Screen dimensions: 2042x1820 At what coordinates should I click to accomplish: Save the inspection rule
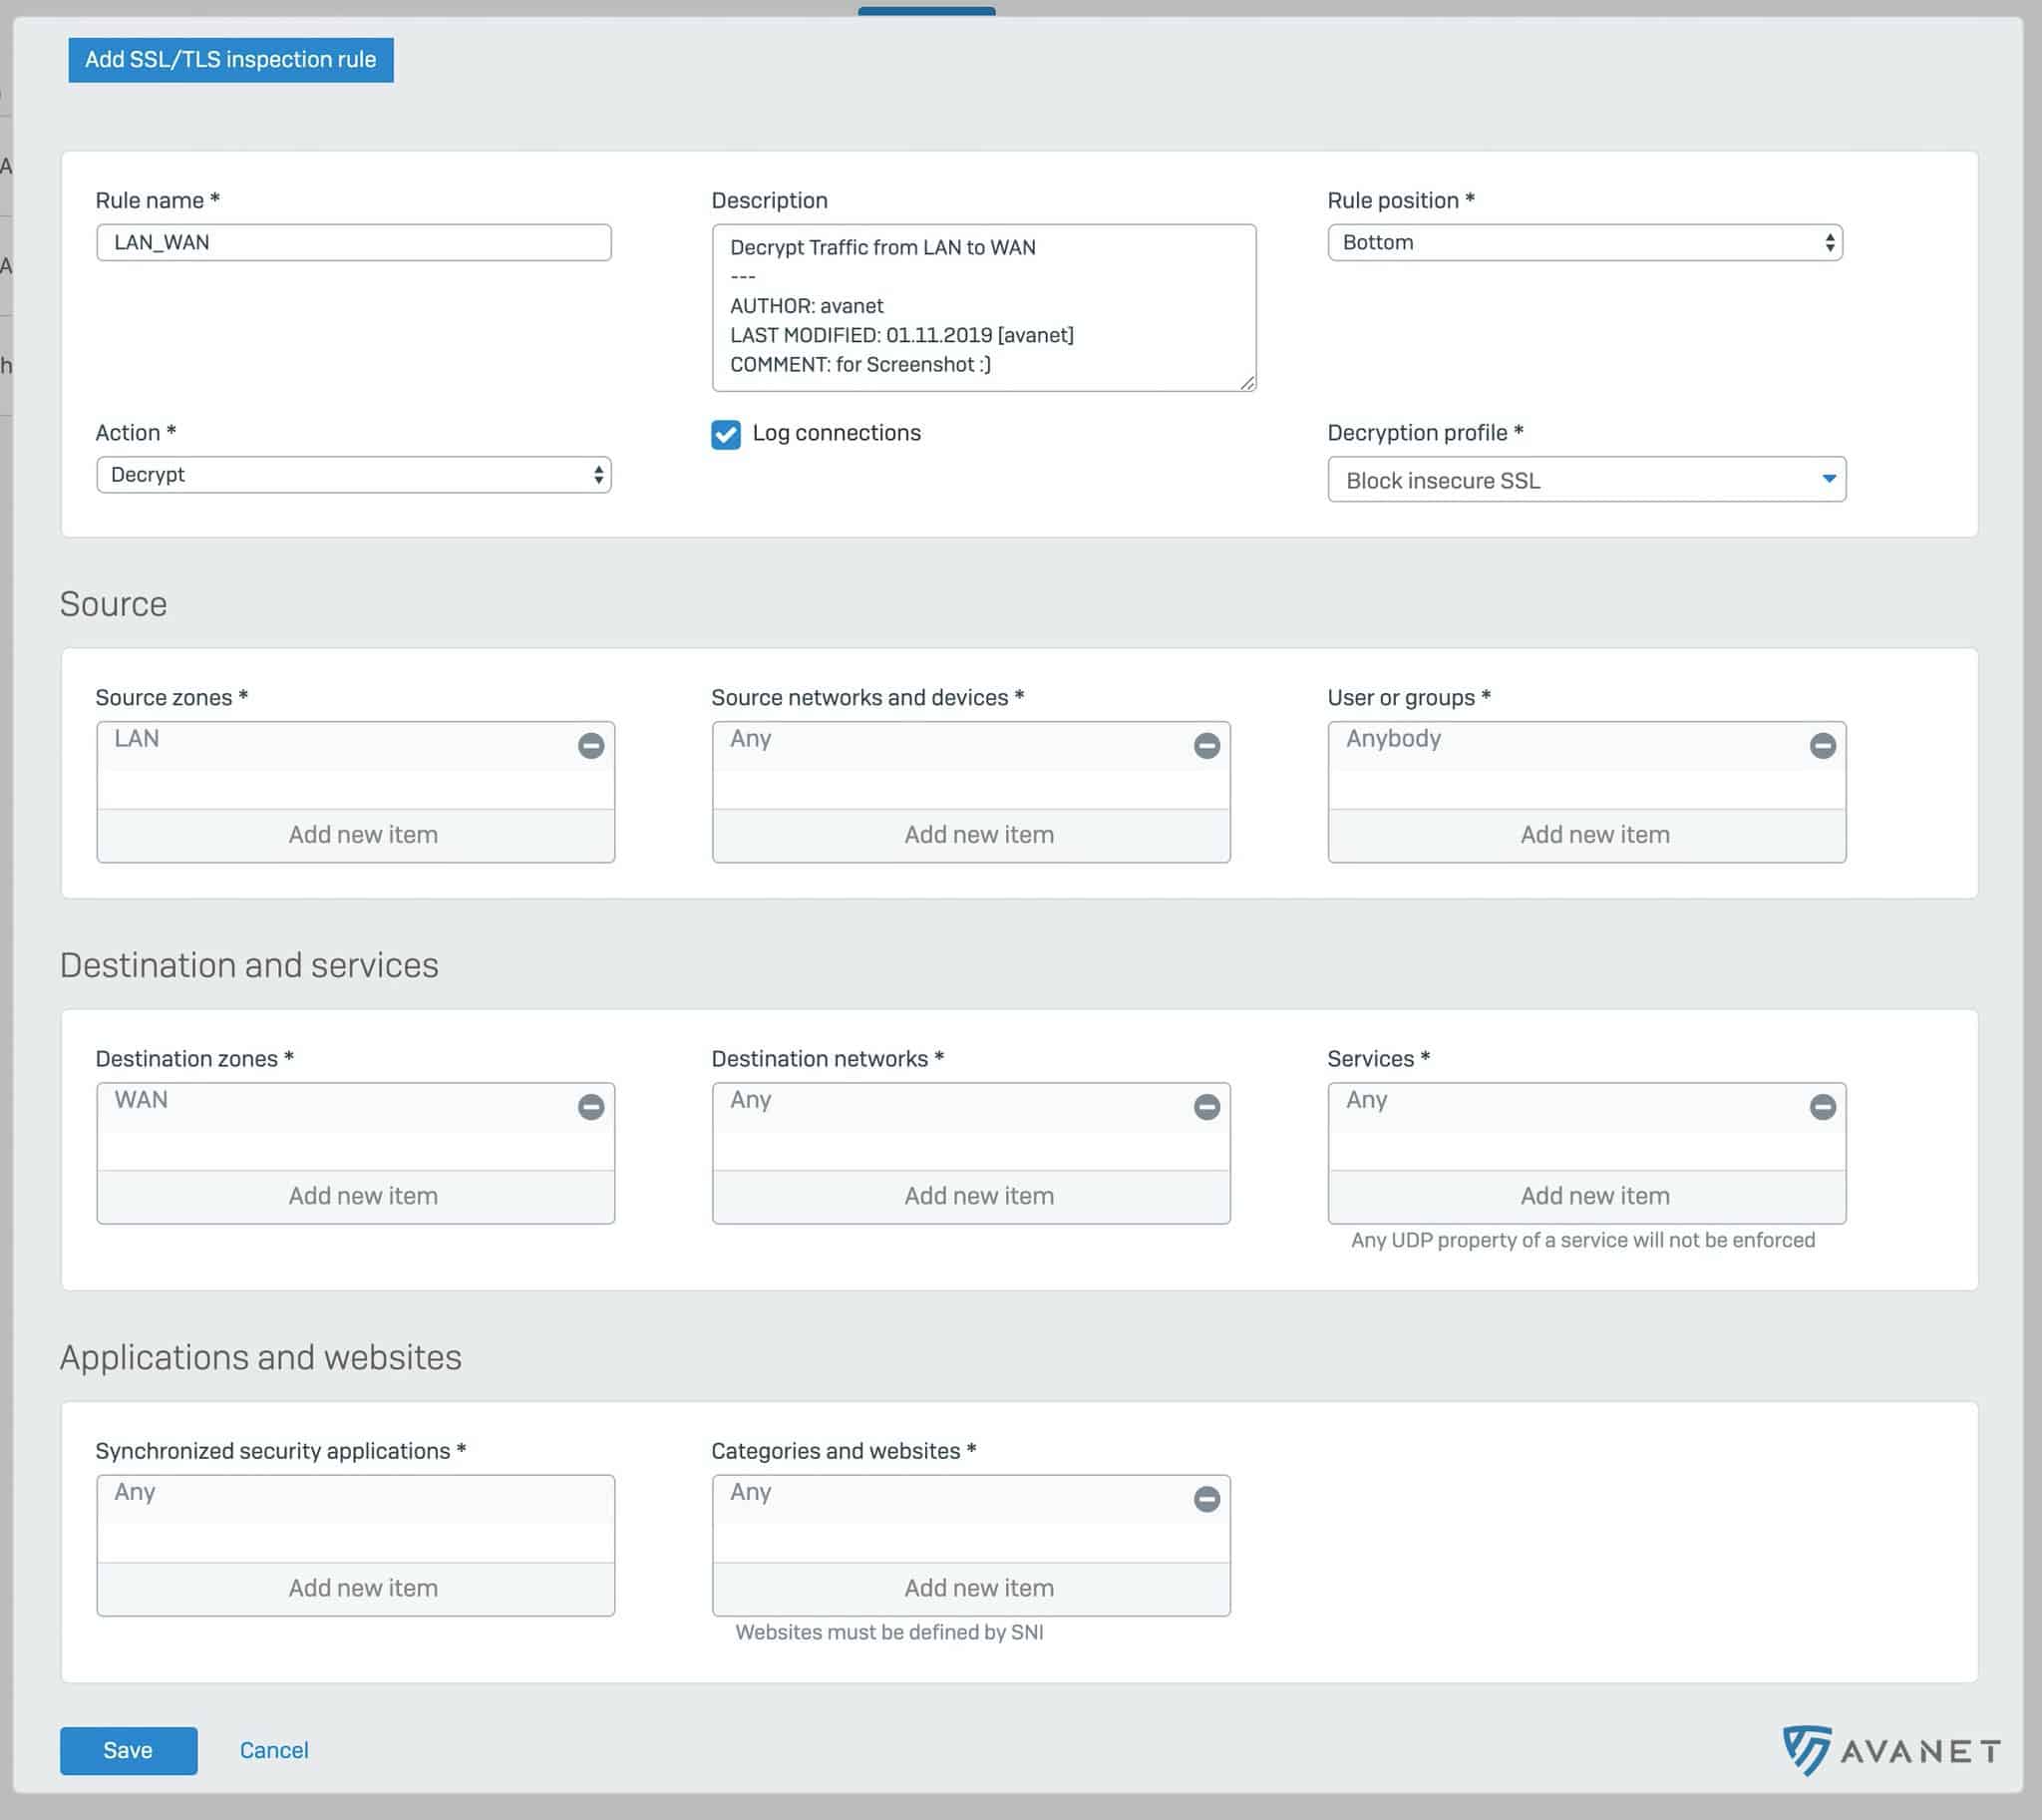coord(128,1751)
